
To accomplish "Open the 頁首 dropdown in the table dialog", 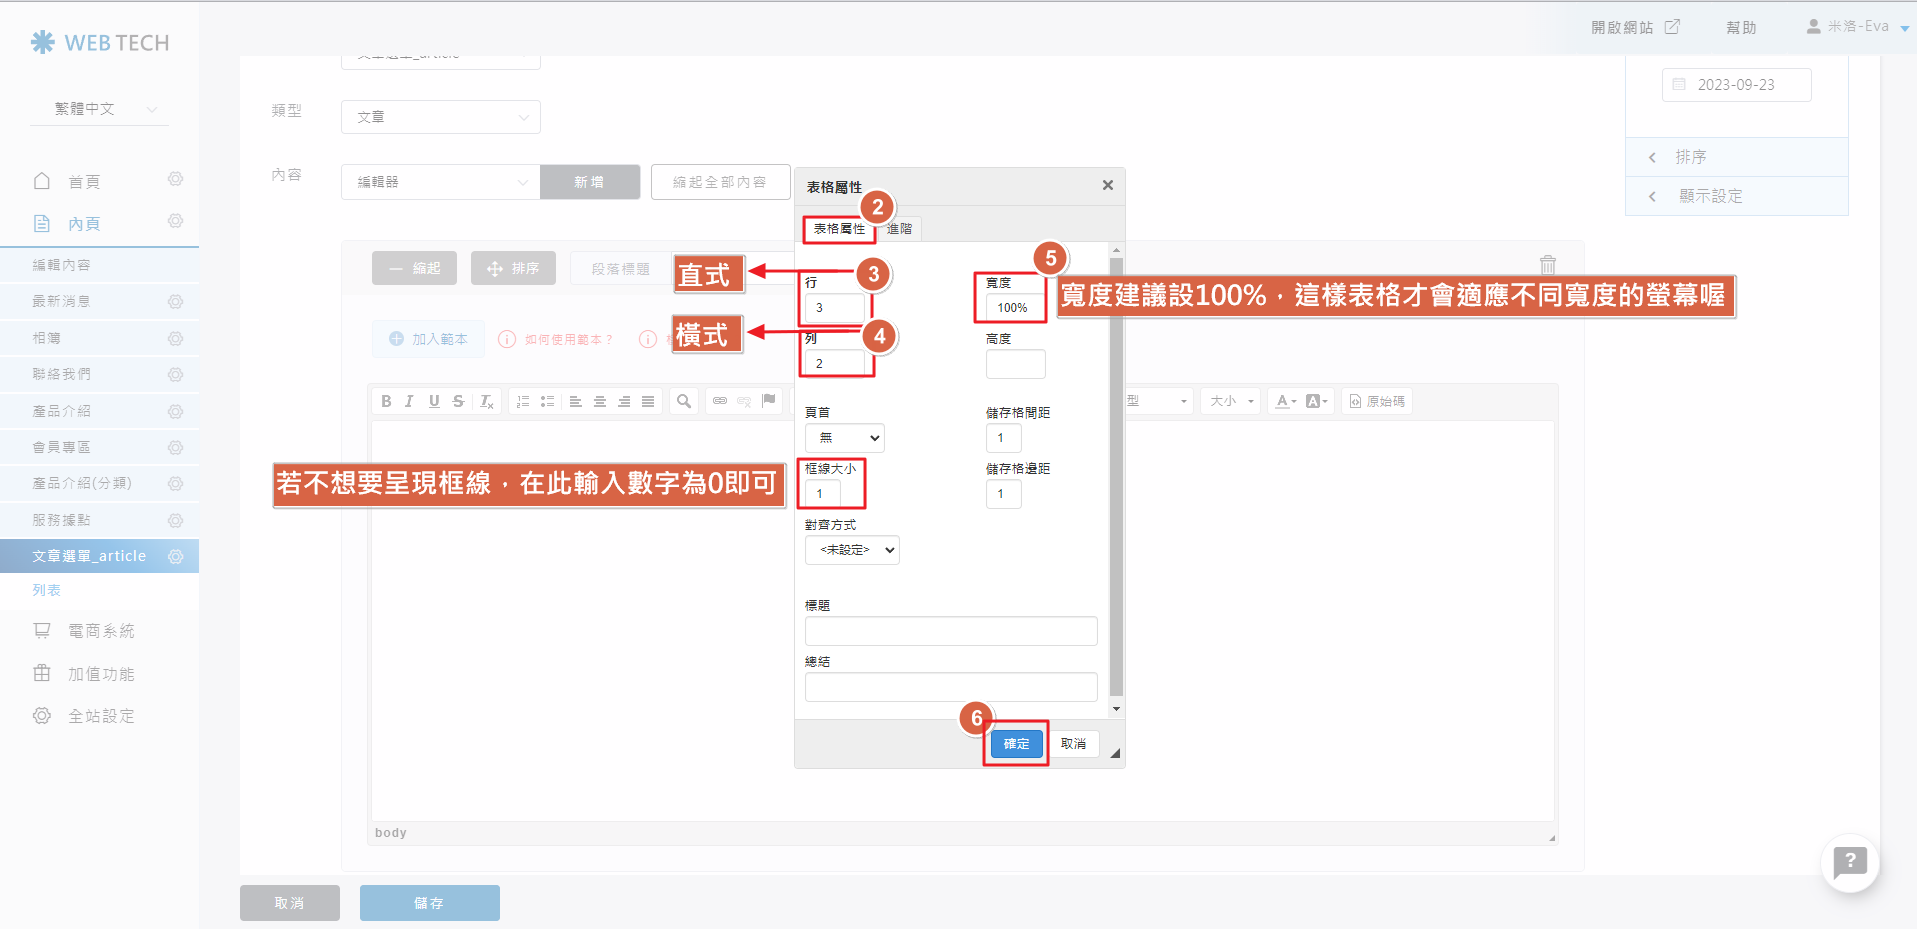I will 844,438.
